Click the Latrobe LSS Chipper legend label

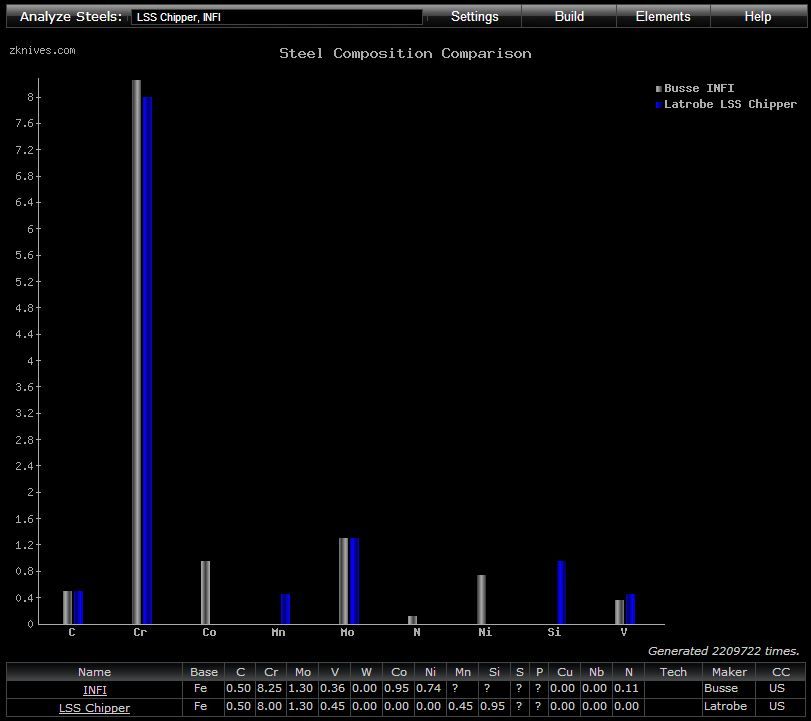tap(730, 104)
